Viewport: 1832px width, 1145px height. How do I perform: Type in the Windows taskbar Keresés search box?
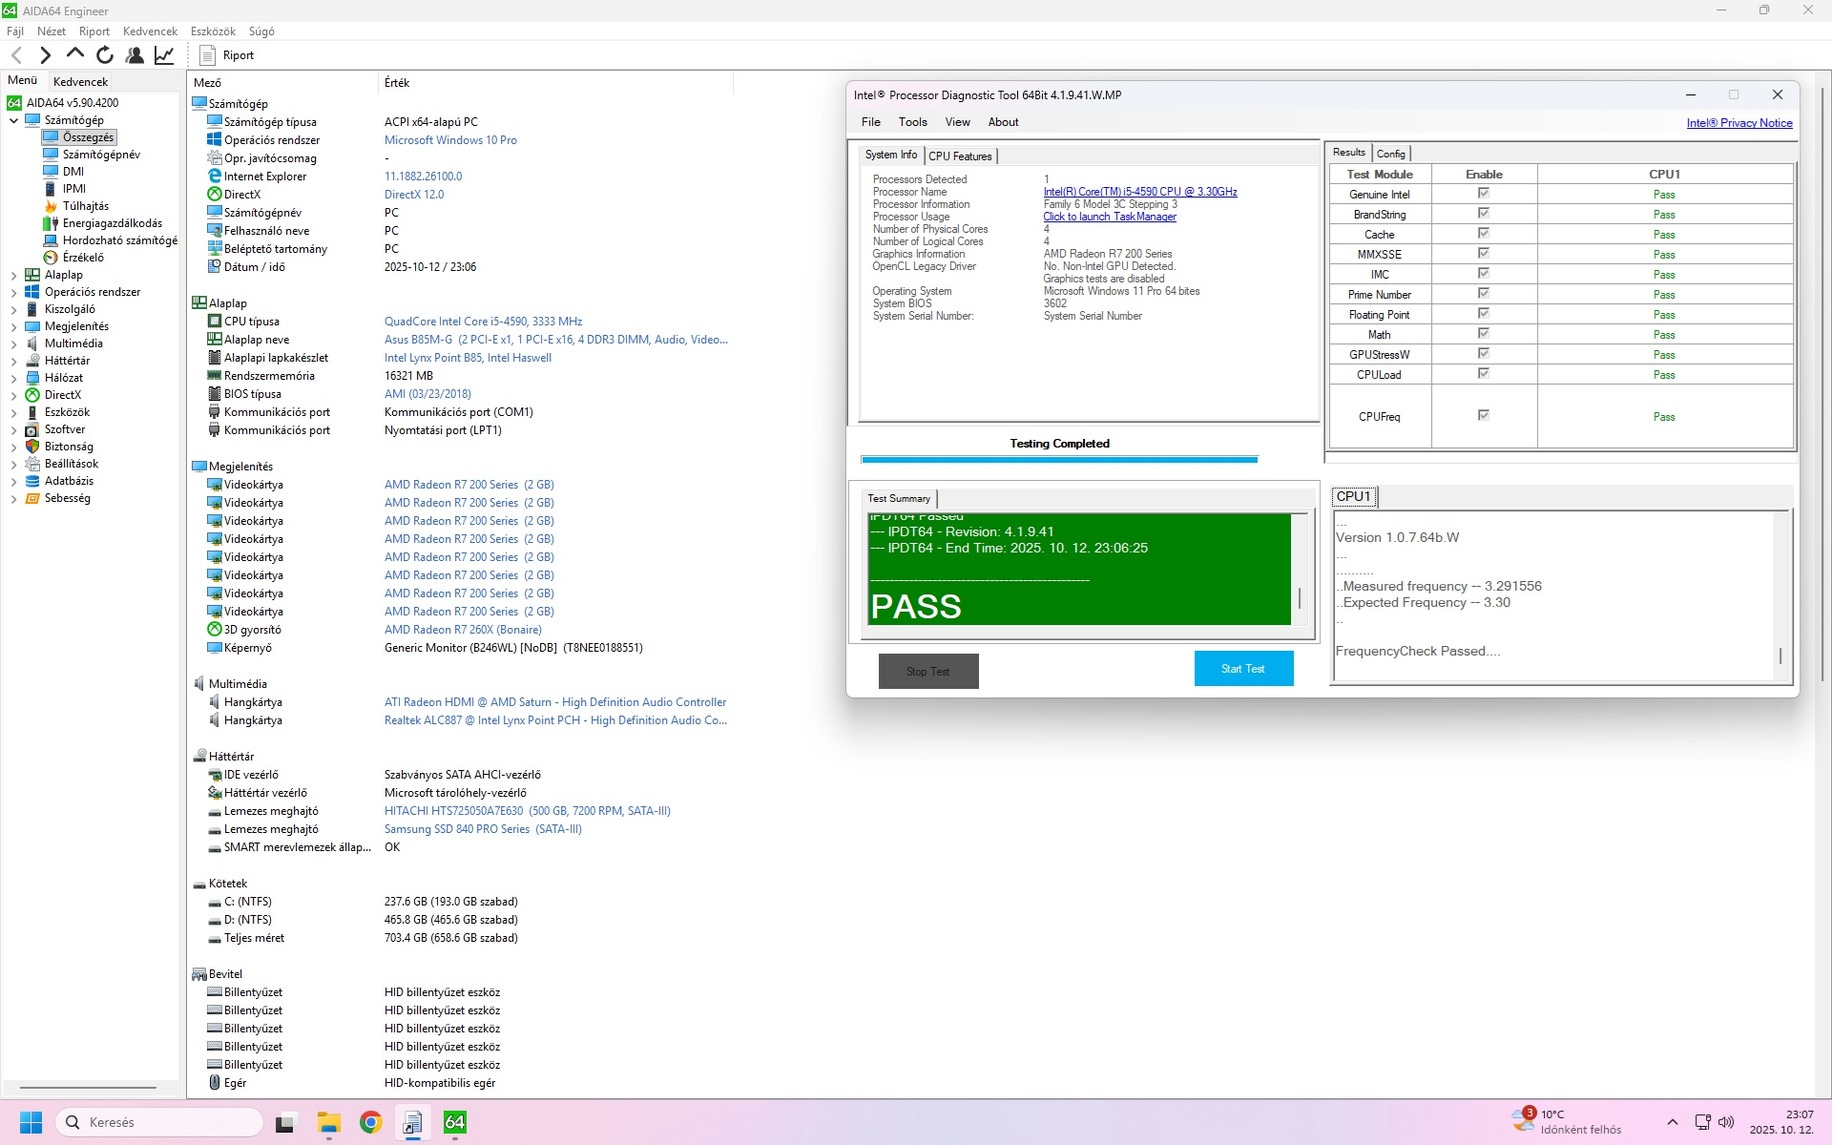[160, 1122]
